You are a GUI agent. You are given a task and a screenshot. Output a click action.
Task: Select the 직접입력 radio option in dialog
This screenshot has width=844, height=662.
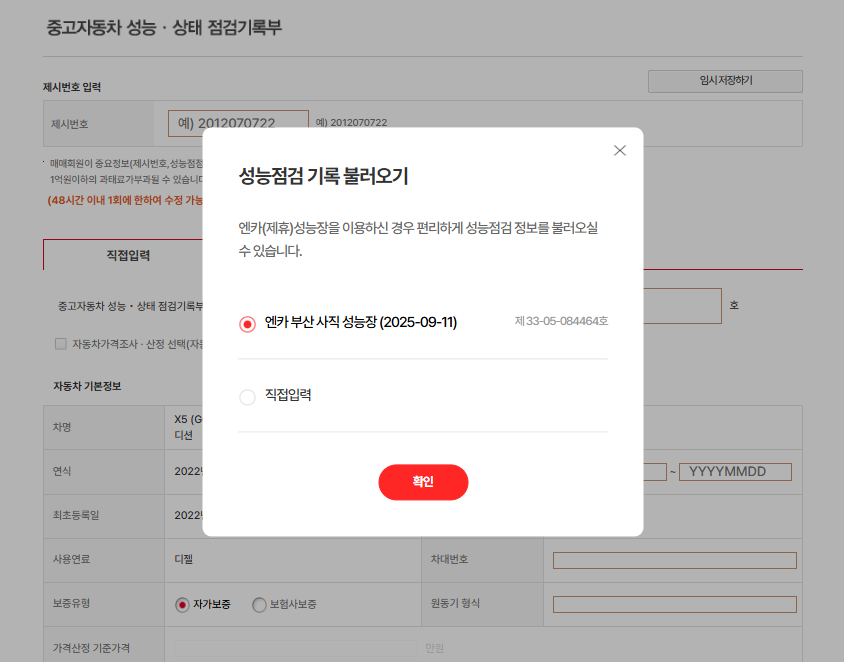coord(247,397)
